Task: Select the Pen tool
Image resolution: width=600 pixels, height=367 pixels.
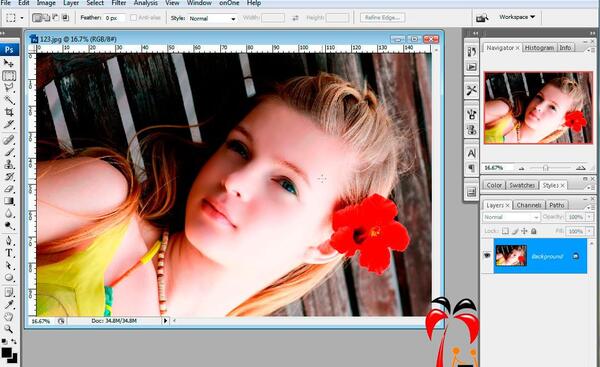Action: coord(8,241)
